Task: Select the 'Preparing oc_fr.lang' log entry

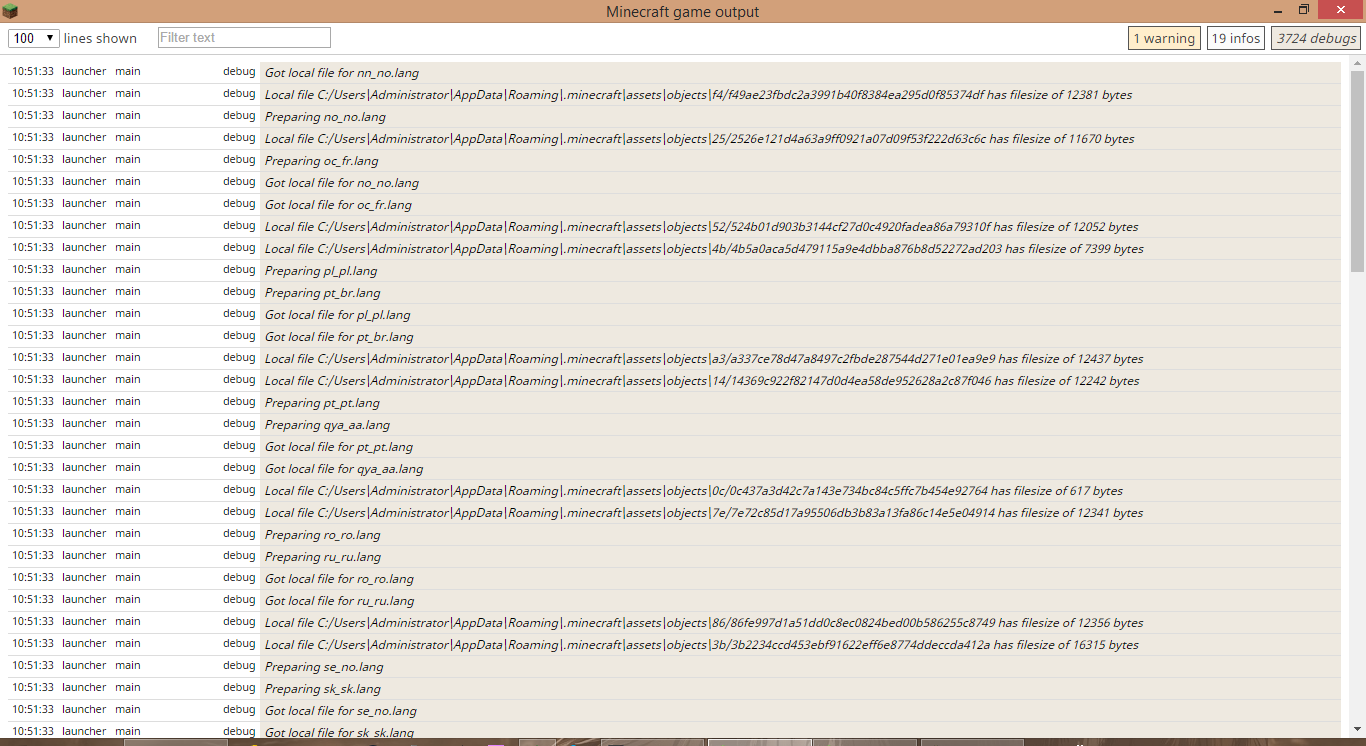Action: (x=322, y=161)
